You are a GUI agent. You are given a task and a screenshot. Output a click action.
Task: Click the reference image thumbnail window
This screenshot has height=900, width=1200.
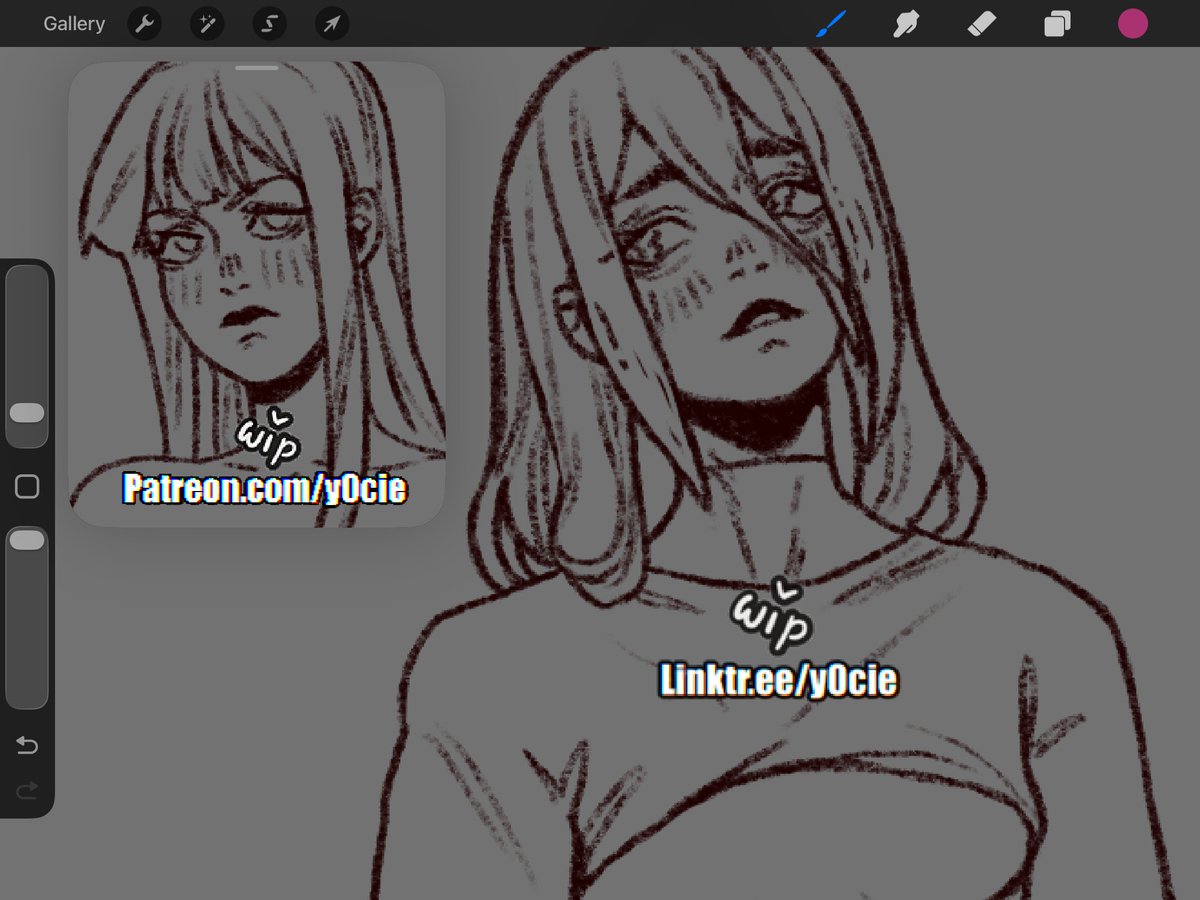(x=257, y=294)
